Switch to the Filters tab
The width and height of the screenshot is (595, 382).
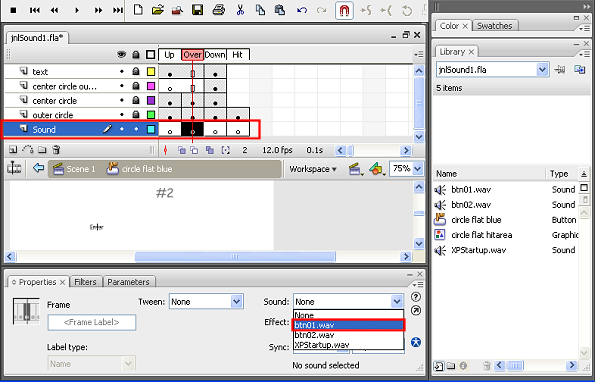(85, 282)
